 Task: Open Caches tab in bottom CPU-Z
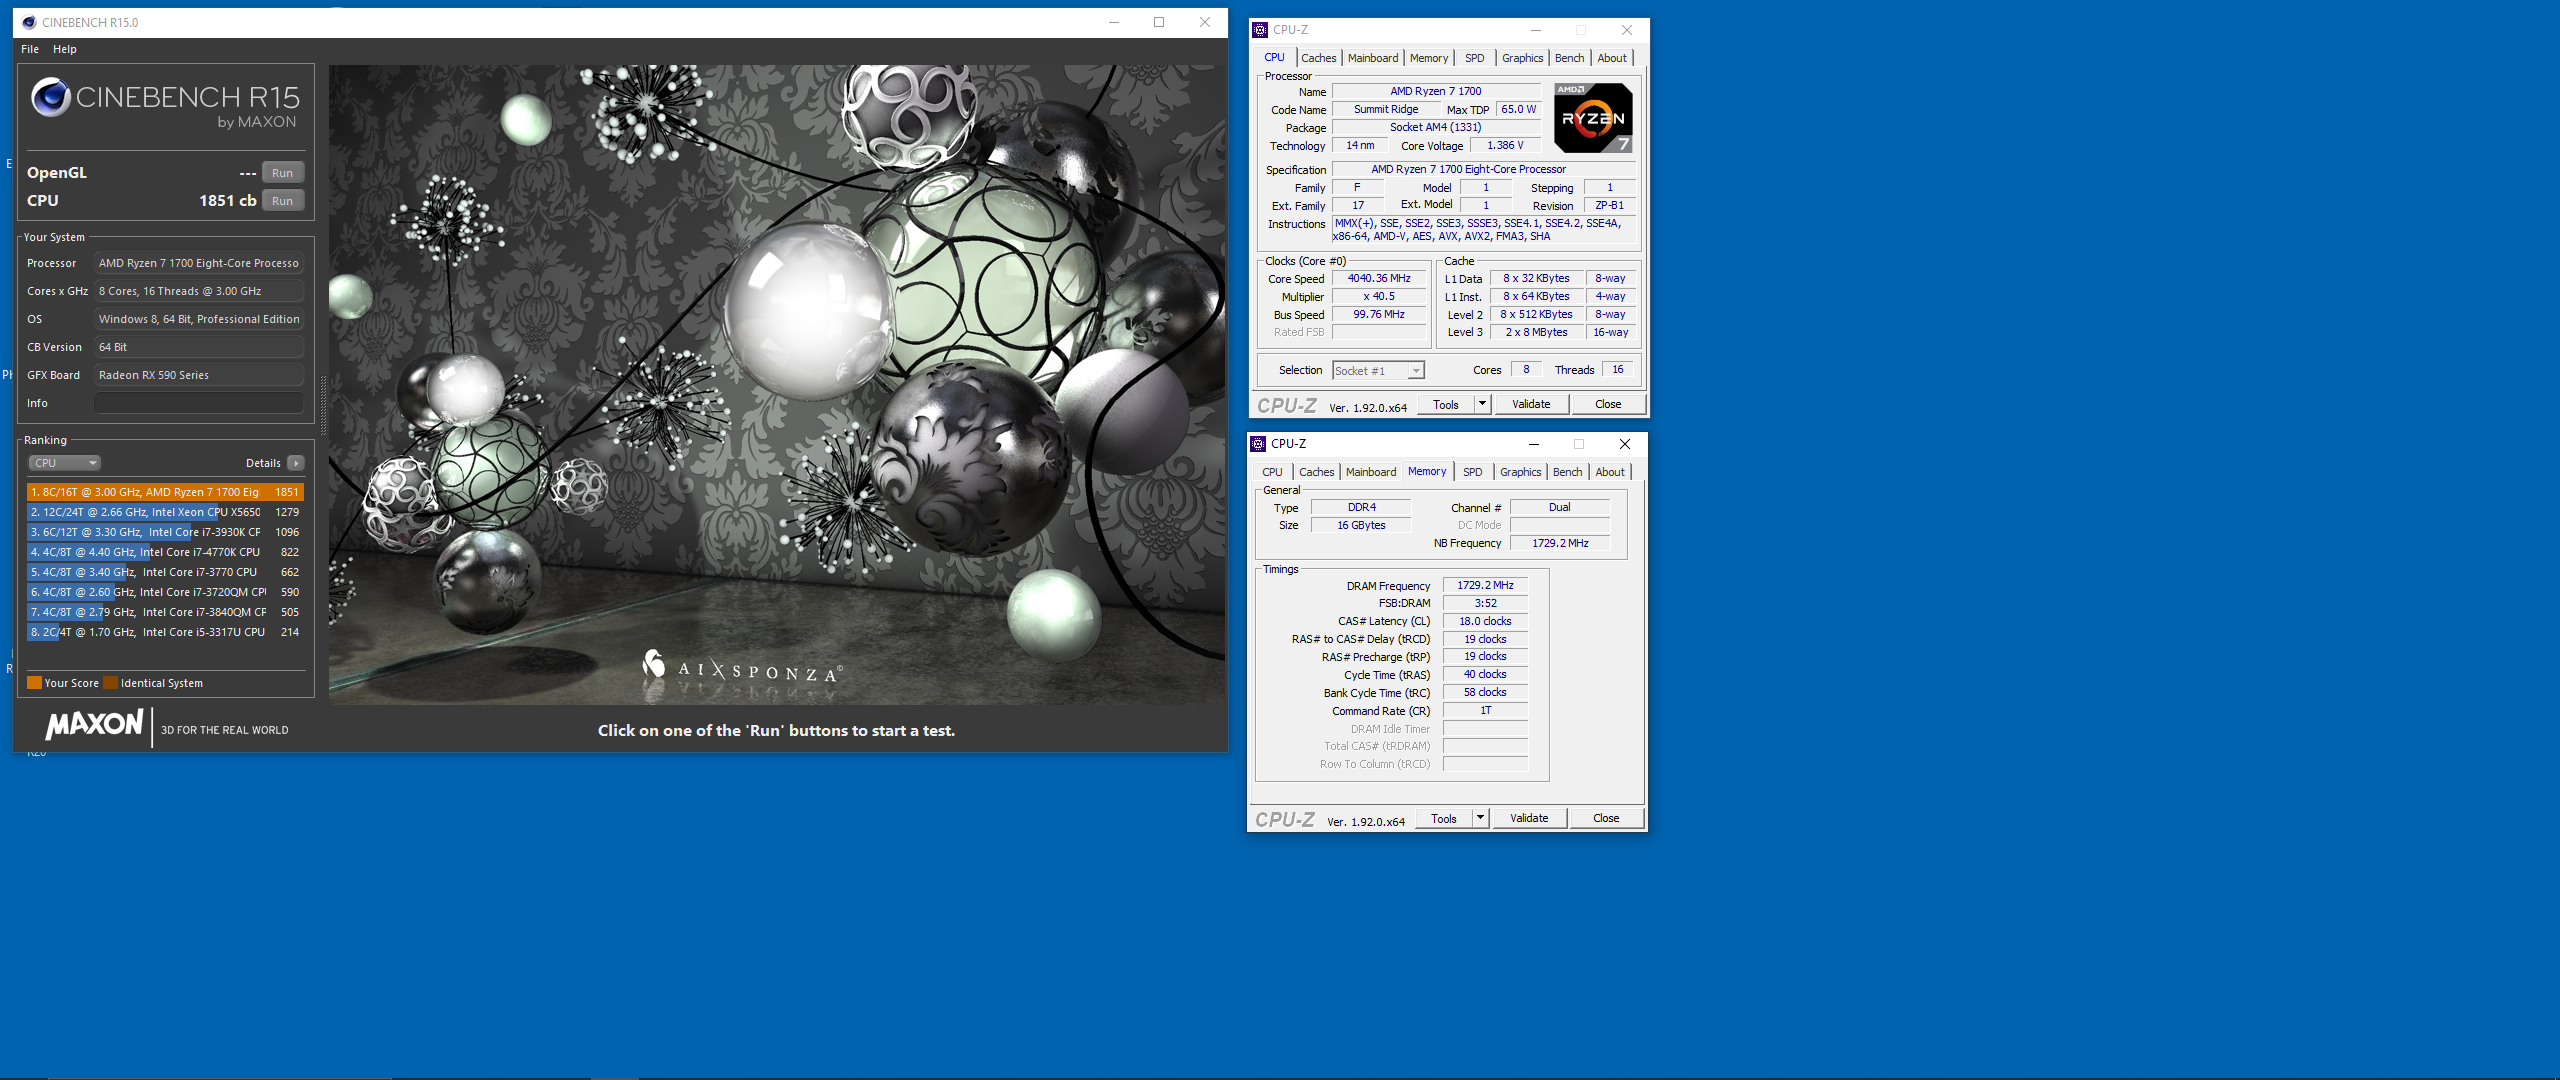[1317, 472]
